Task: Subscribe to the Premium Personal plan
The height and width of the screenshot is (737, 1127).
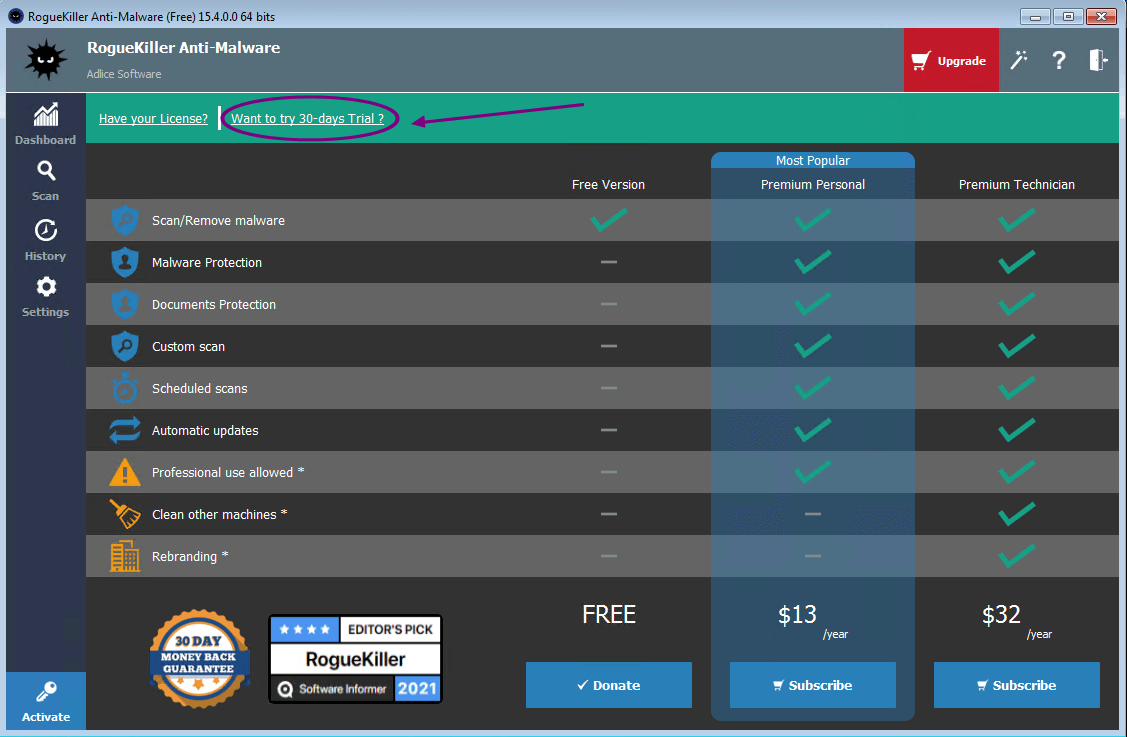Action: [812, 685]
